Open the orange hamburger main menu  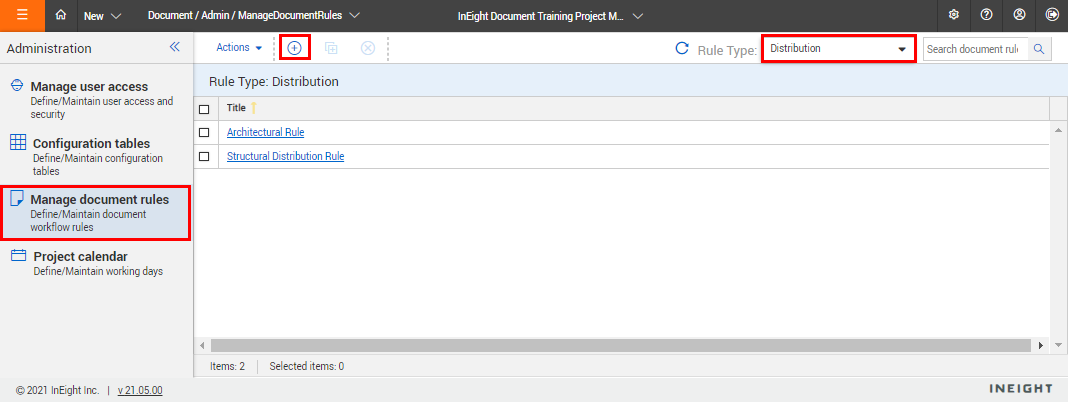point(22,16)
